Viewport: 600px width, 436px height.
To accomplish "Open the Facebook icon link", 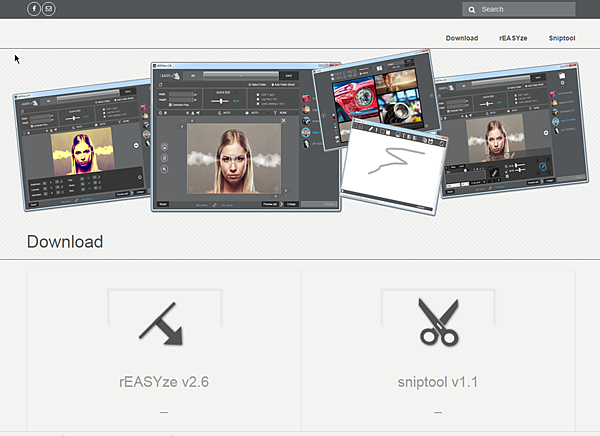I will coord(34,9).
